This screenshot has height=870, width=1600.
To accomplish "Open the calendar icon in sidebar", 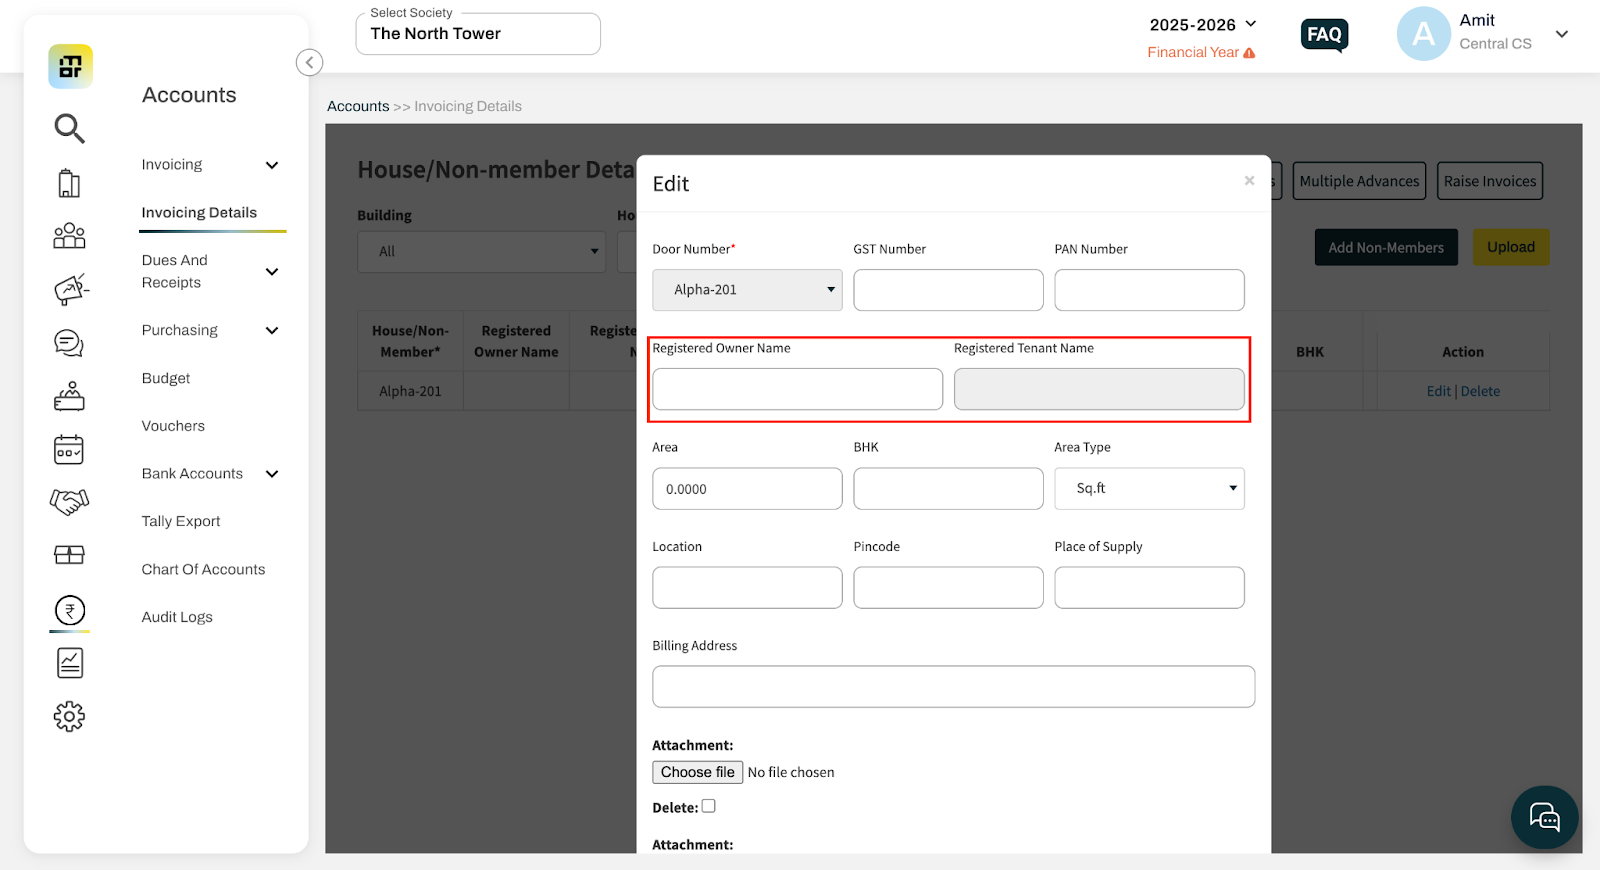I will click(69, 450).
